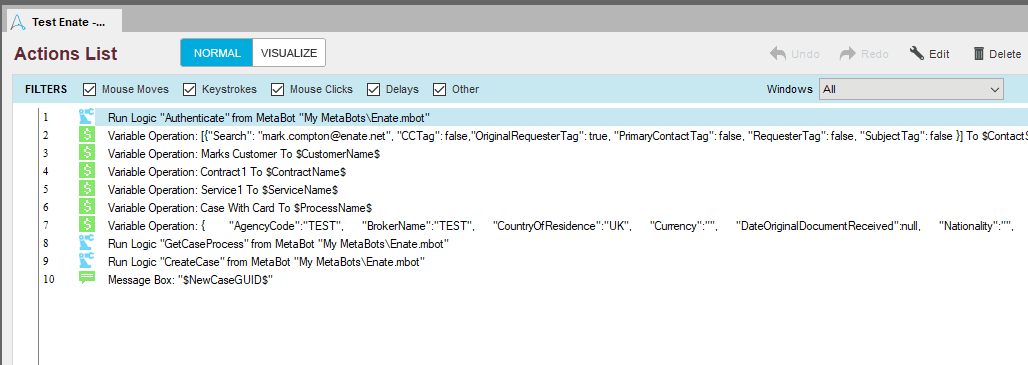Click the Message Box speech bubble icon

[x=87, y=278]
